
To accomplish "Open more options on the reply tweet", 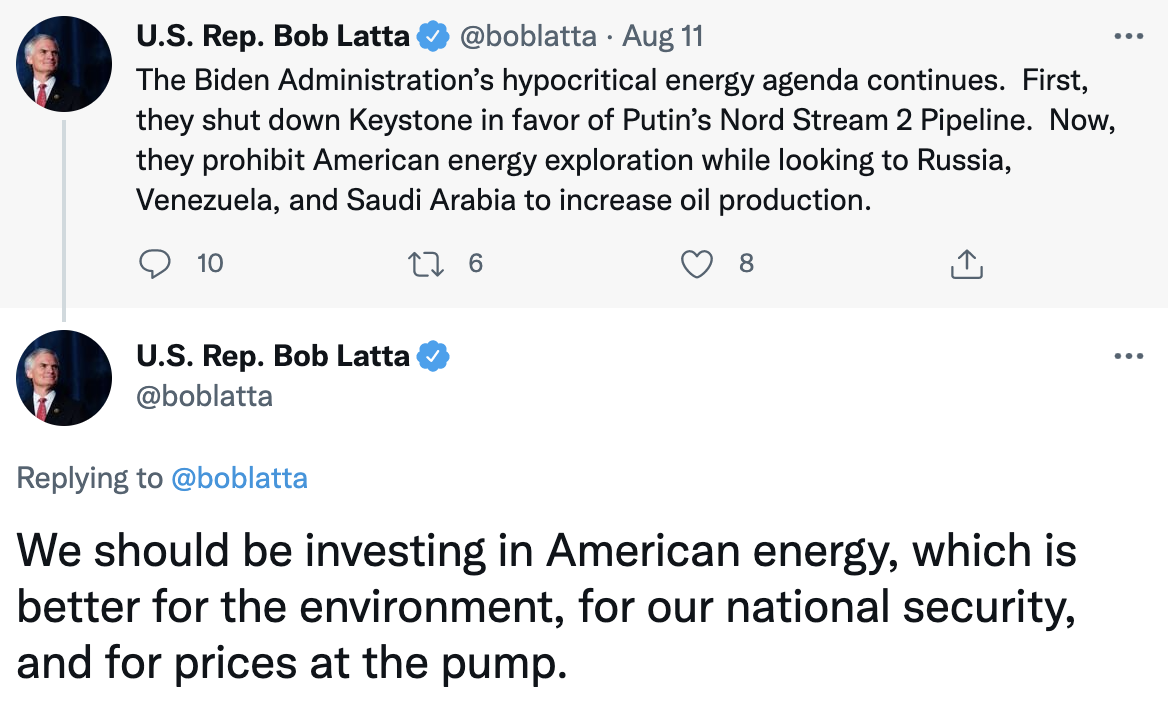I will (x=1128, y=356).
